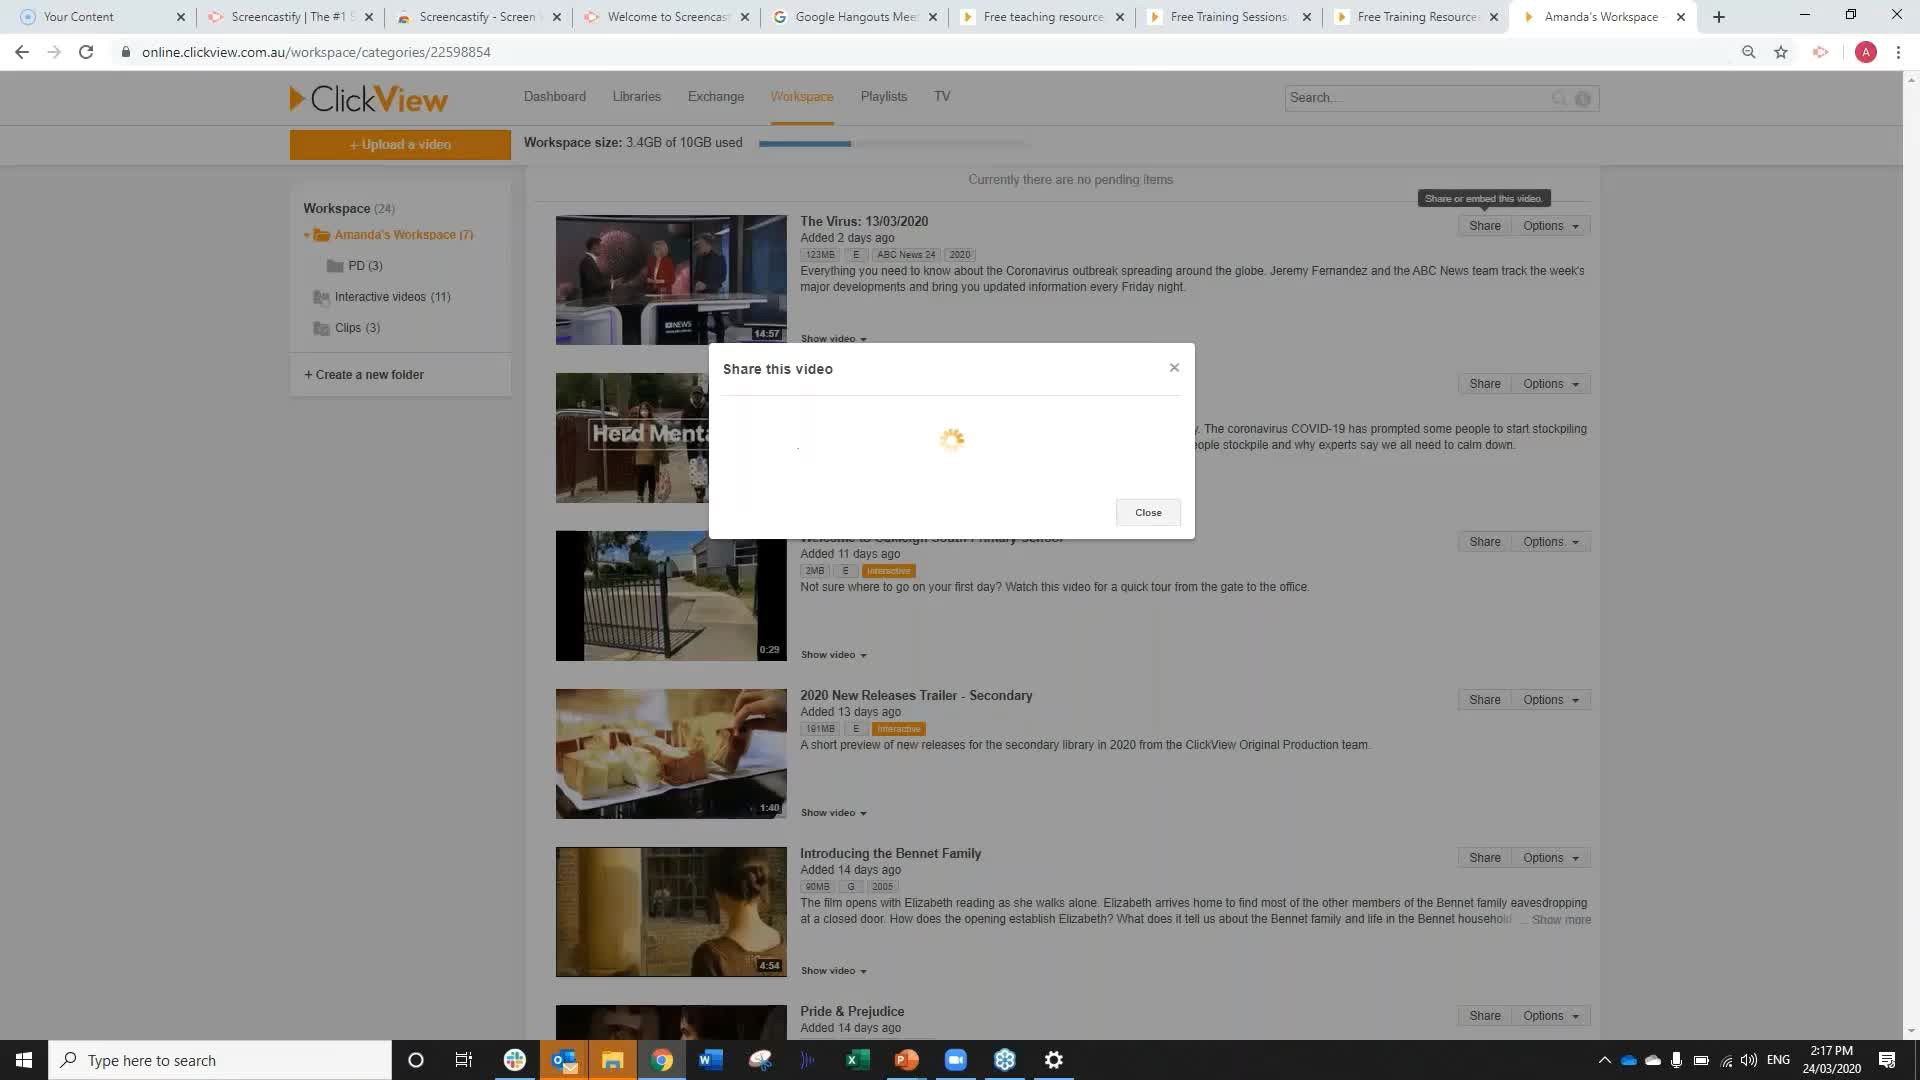Screen dimensions: 1920x1080
Task: Switch to Google Hangouts Meet tab
Action: (x=855, y=17)
